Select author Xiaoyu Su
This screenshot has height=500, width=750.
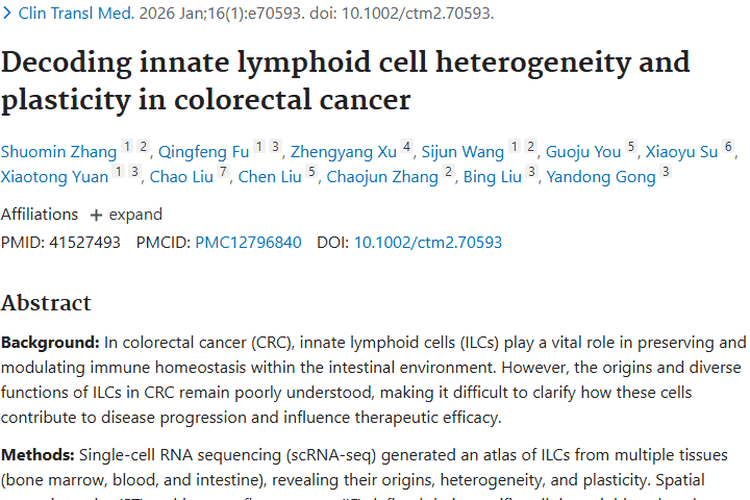tap(681, 152)
